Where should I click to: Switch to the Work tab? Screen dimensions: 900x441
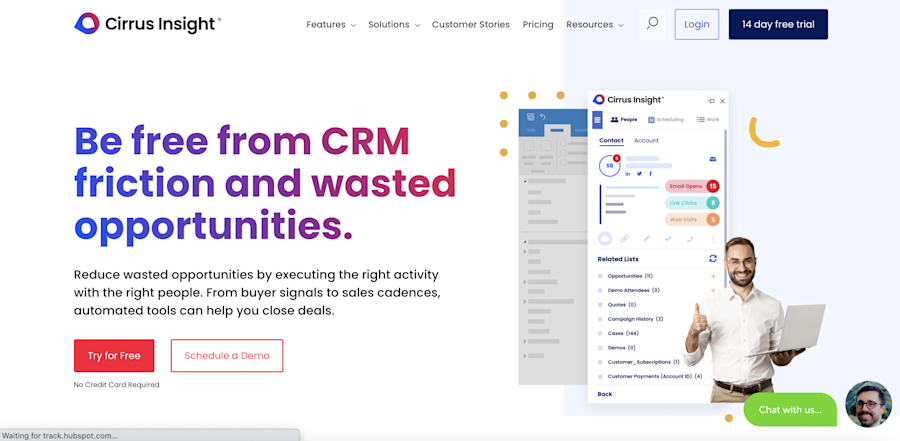708,119
